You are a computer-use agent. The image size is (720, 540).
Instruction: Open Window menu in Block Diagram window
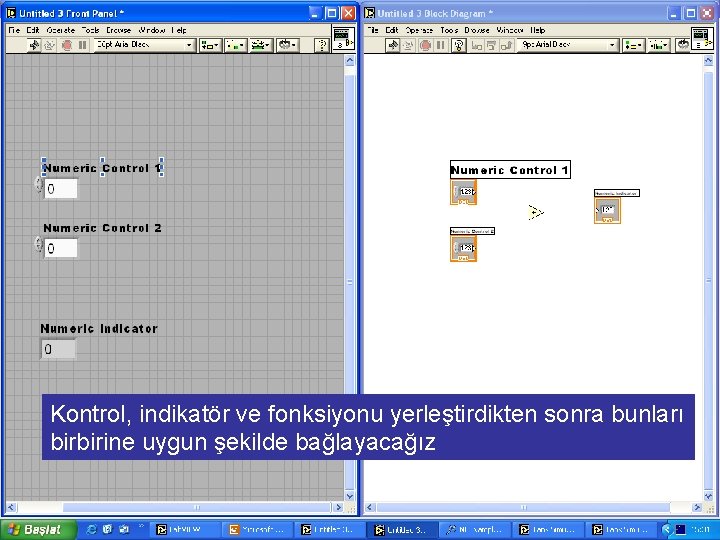pyautogui.click(x=510, y=30)
